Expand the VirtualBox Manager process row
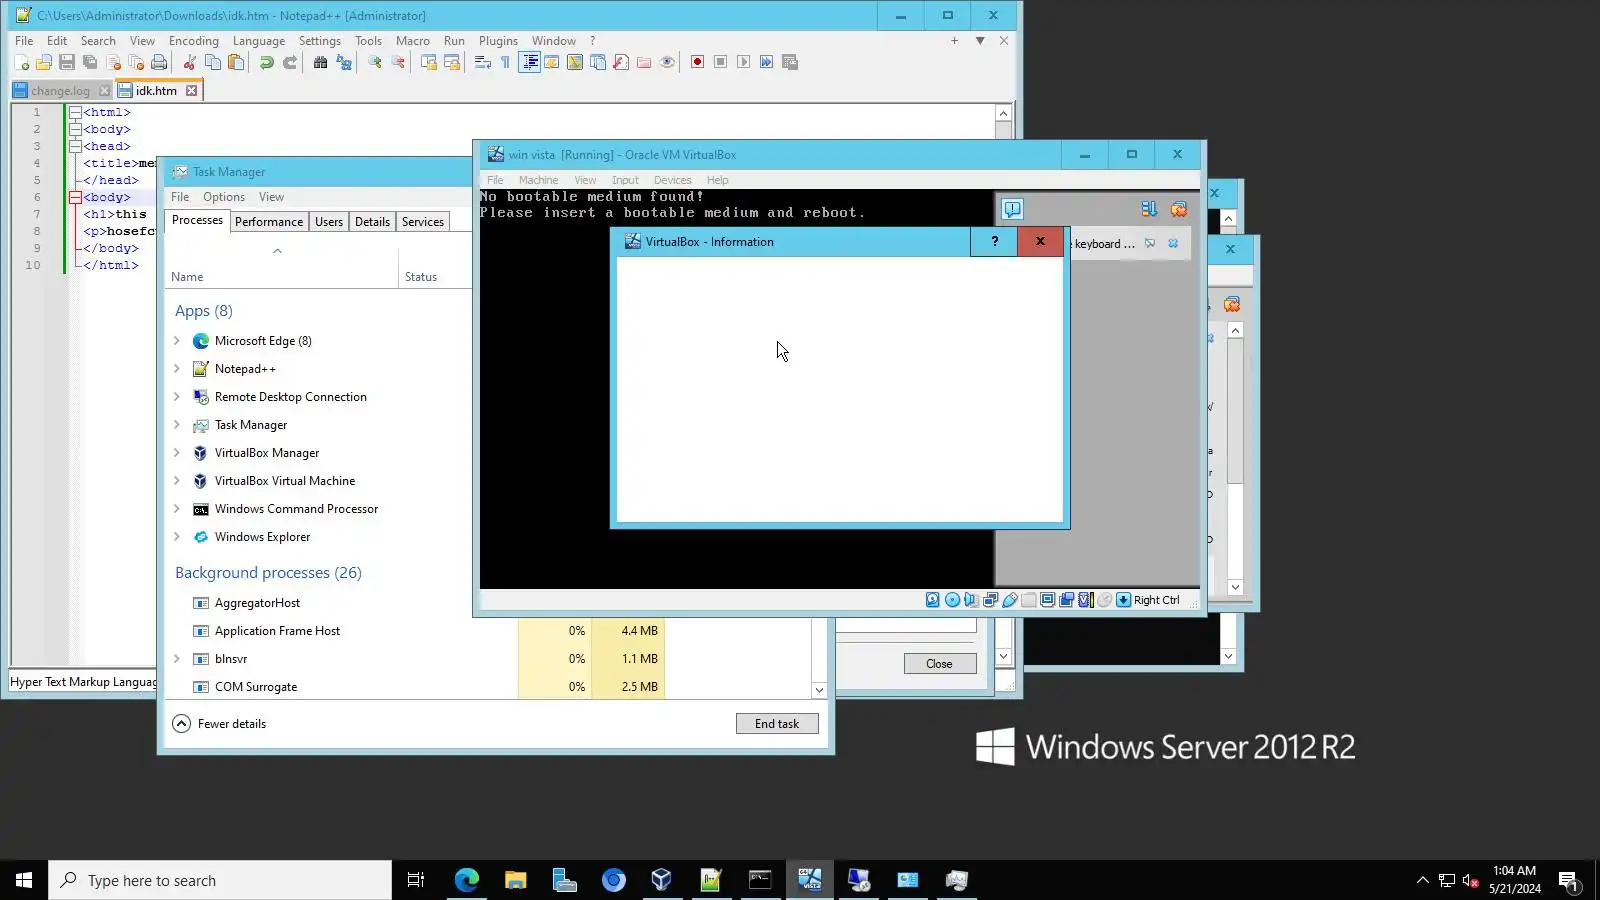 (x=177, y=453)
